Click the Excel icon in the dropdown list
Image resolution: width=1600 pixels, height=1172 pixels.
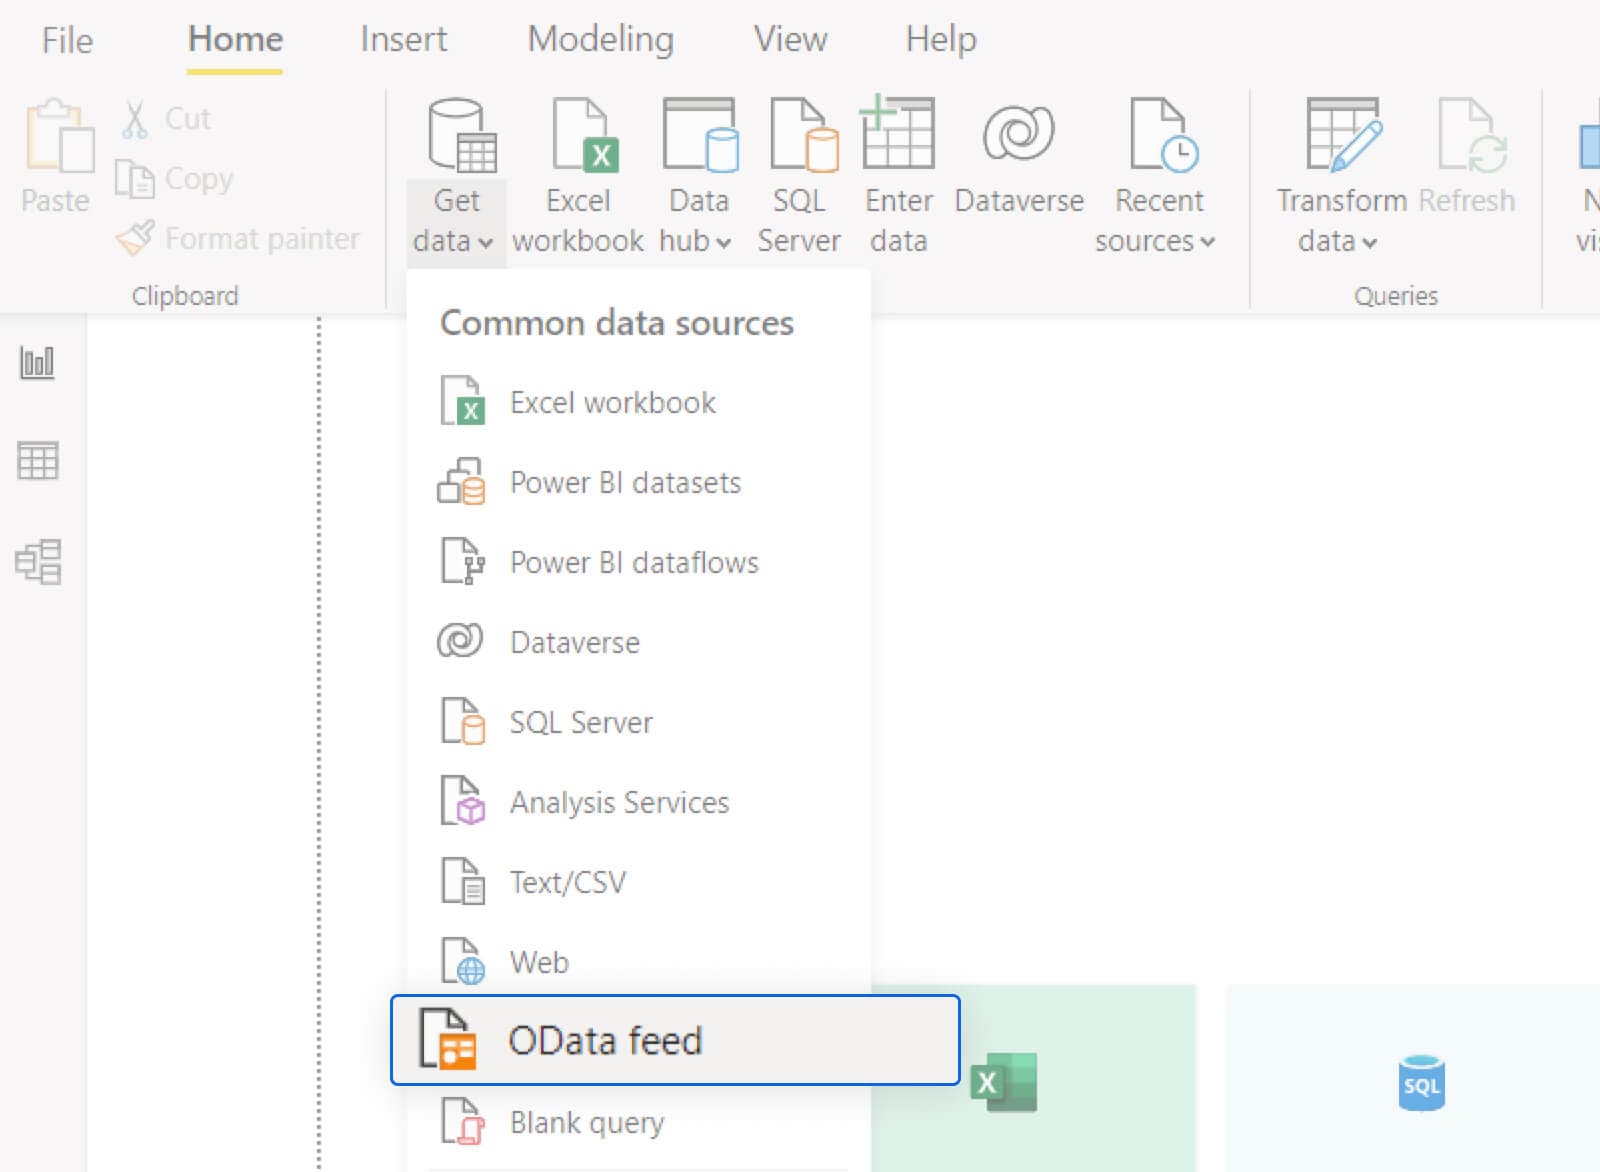[x=463, y=401]
